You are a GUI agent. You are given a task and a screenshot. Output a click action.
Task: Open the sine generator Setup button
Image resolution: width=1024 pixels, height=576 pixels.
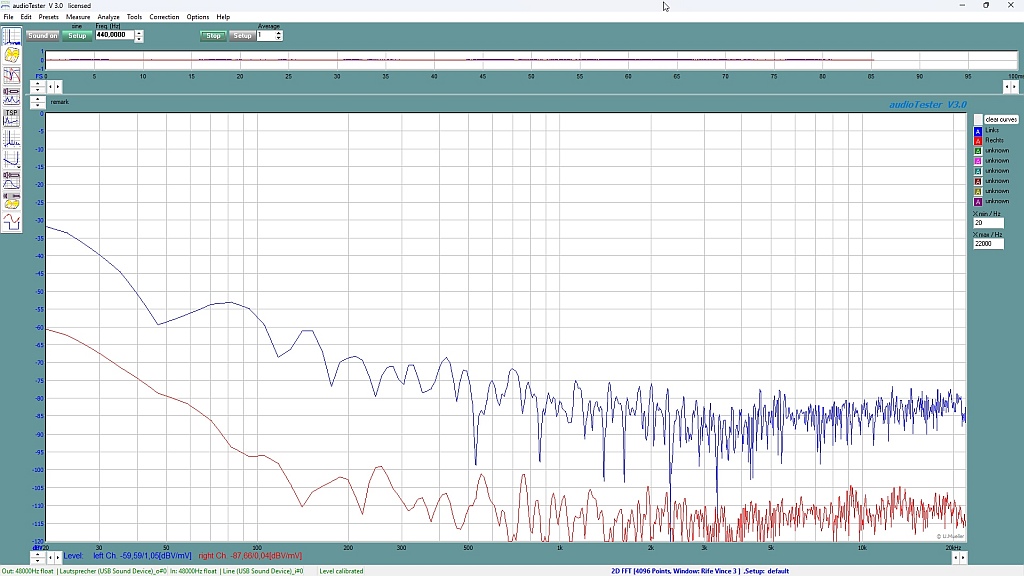click(x=77, y=36)
